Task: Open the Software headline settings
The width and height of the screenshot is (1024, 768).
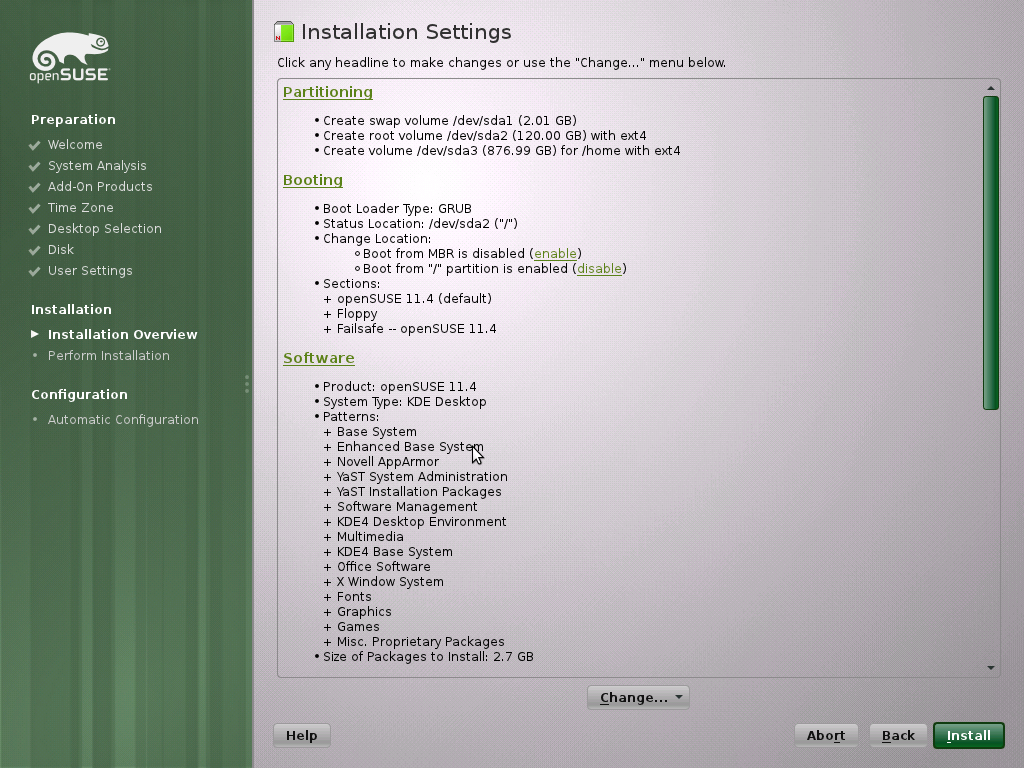Action: pos(319,359)
